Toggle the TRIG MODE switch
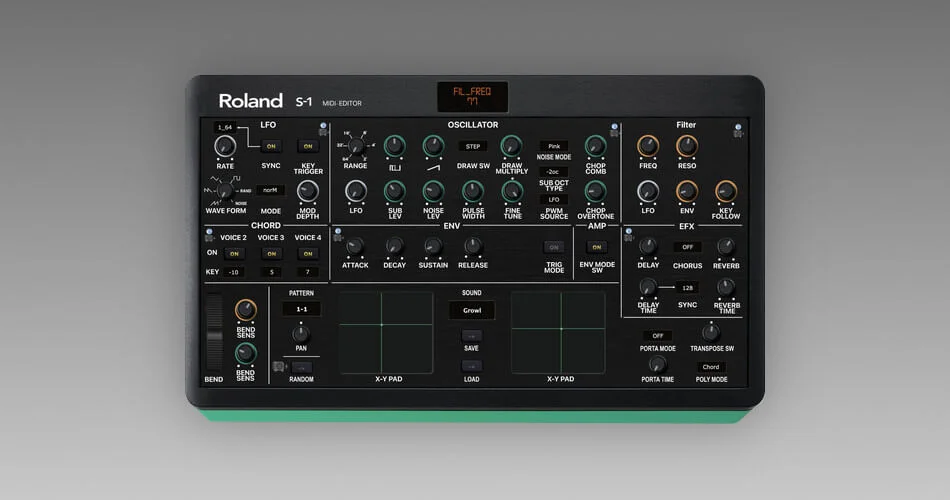This screenshot has width=950, height=500. coord(554,247)
